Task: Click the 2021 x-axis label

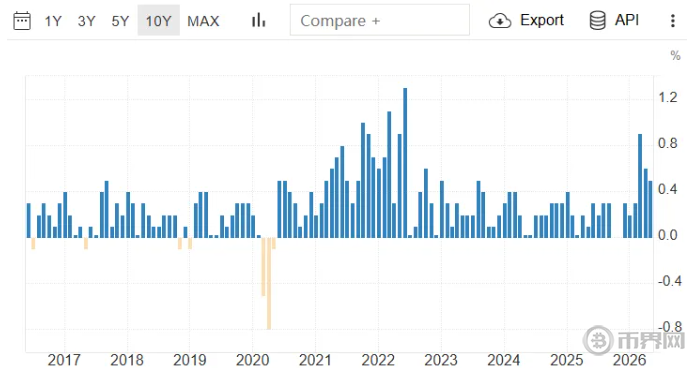Action: pyautogui.click(x=315, y=360)
